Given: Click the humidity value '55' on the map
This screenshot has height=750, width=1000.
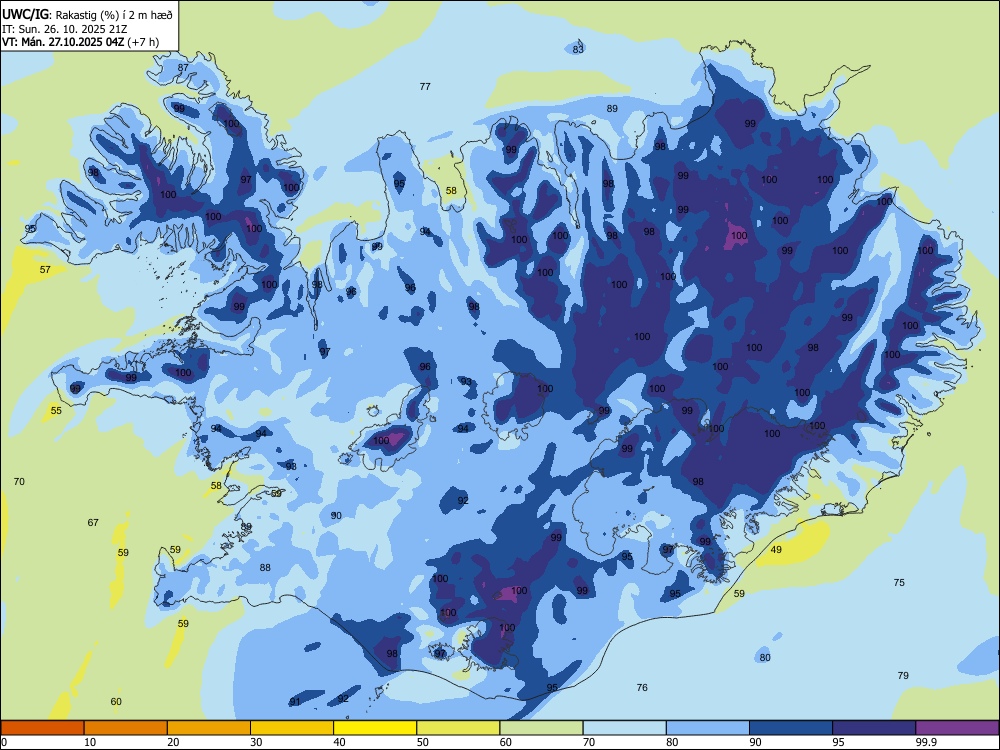Looking at the screenshot, I should (56, 411).
